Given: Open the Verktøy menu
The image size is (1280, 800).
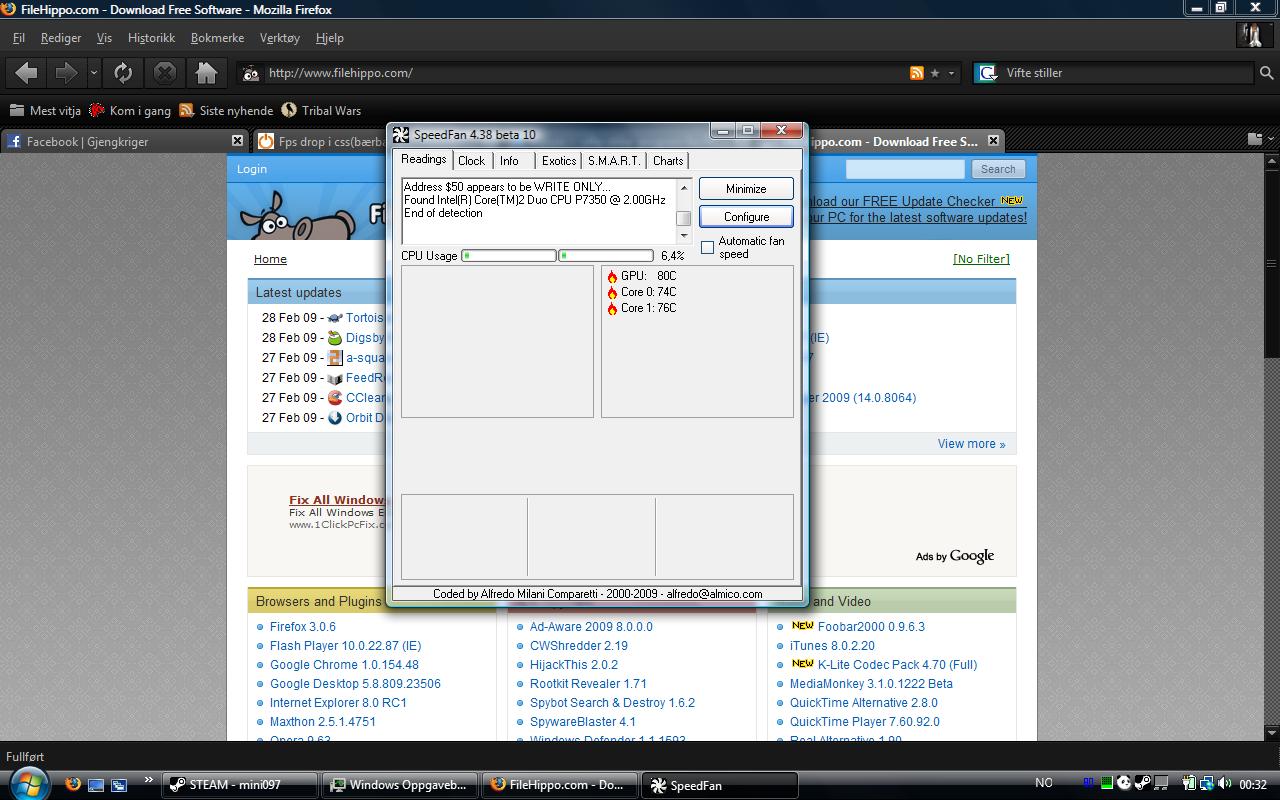Looking at the screenshot, I should tap(279, 38).
